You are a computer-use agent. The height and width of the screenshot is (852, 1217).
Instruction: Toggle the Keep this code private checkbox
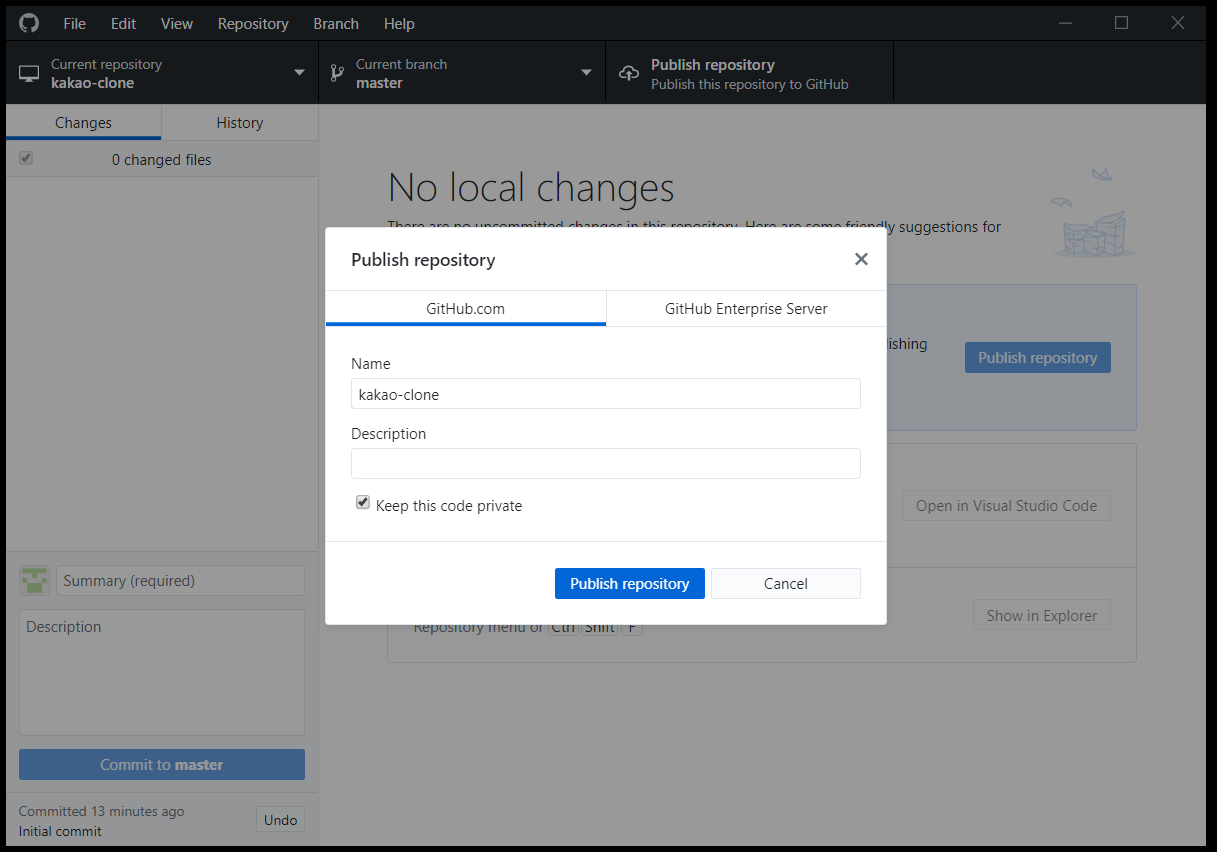coord(363,503)
